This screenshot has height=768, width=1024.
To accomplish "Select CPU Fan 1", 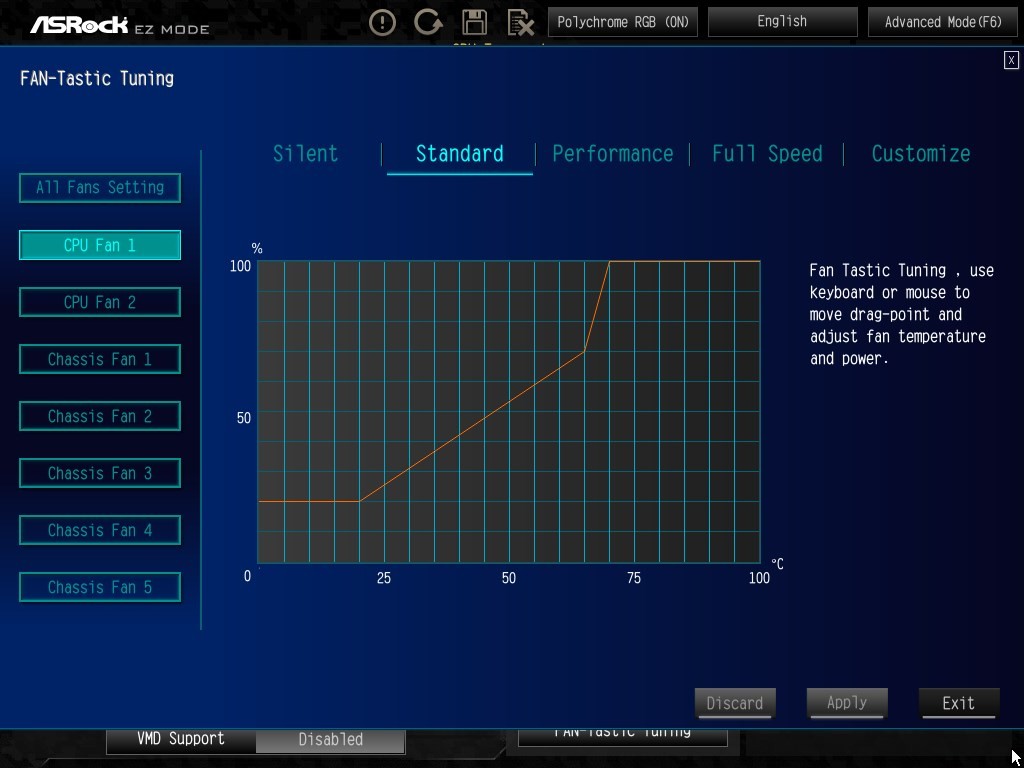I will (100, 245).
